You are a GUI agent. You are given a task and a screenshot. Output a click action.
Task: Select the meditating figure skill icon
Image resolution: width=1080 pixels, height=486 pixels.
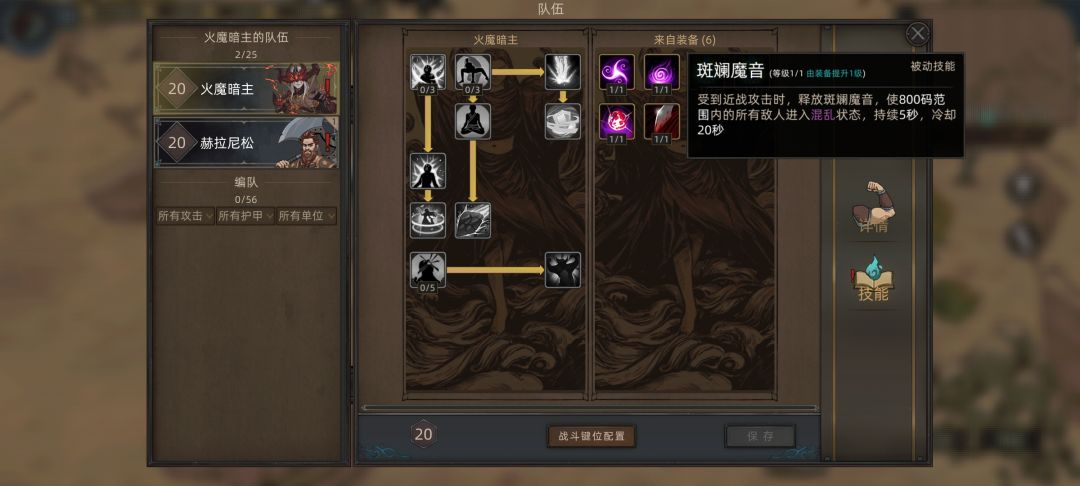(x=472, y=121)
